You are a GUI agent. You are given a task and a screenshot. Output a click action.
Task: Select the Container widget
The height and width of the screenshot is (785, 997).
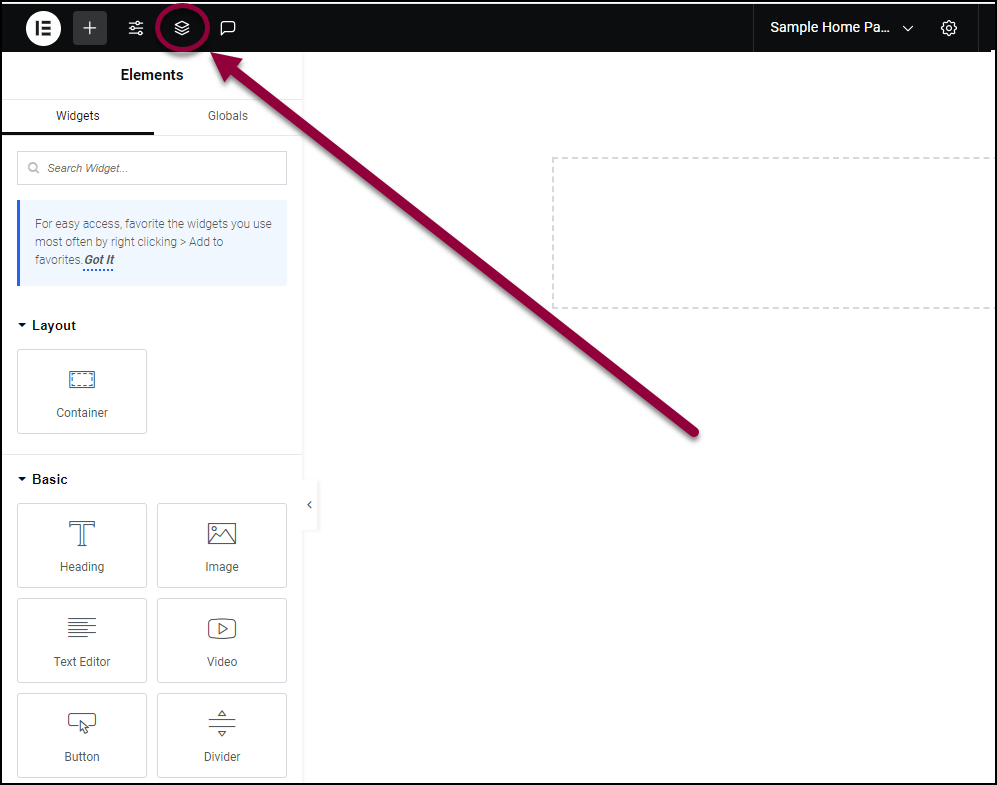point(82,392)
